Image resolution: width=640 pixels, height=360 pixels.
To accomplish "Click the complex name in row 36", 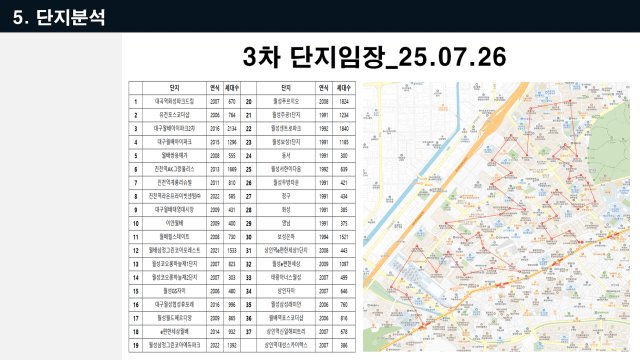I will click(x=286, y=318).
